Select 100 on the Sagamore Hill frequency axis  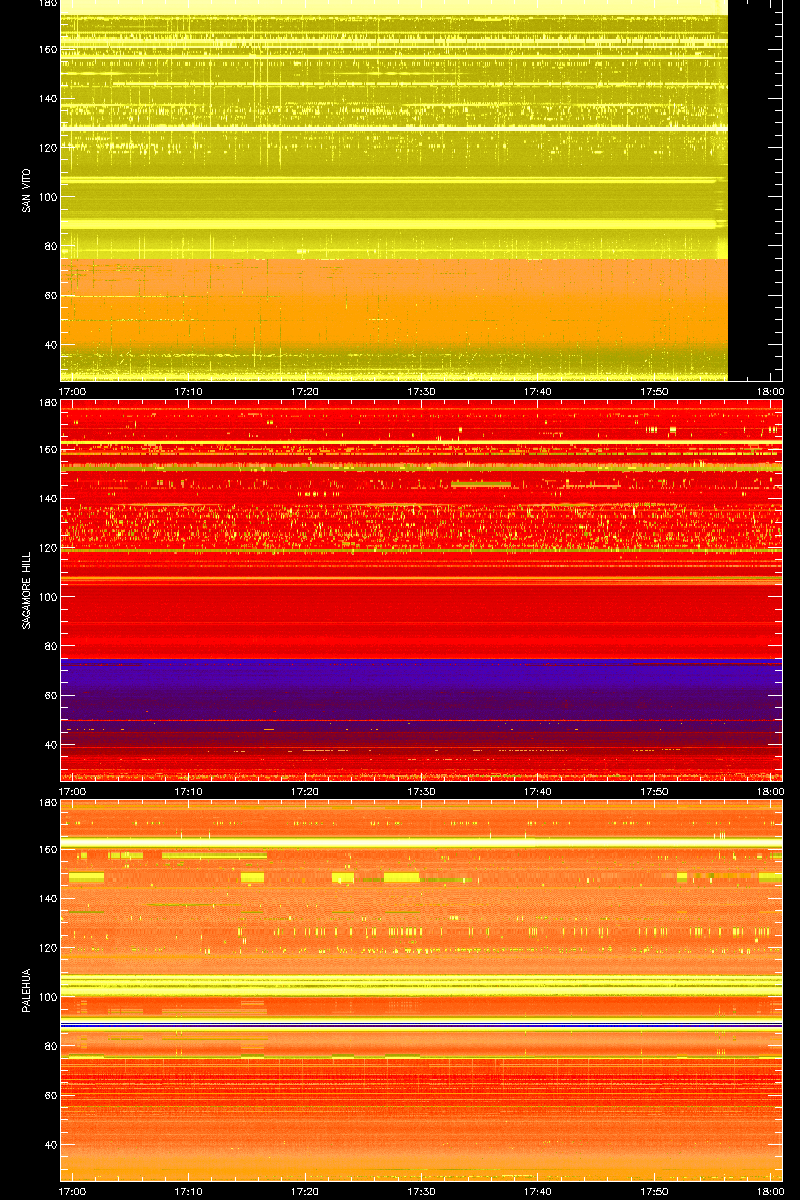pos(46,597)
